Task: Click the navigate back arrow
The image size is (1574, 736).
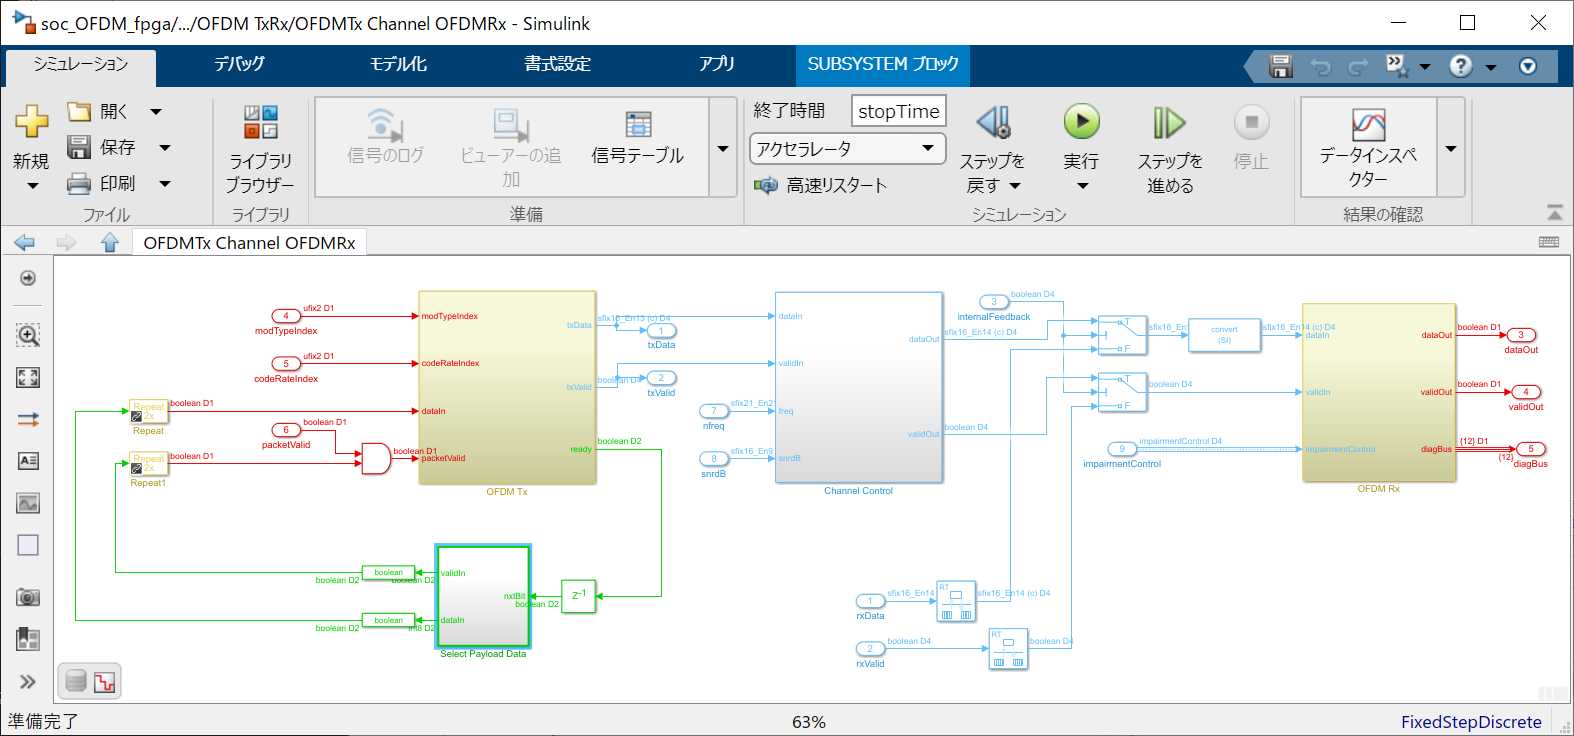Action: [x=25, y=242]
